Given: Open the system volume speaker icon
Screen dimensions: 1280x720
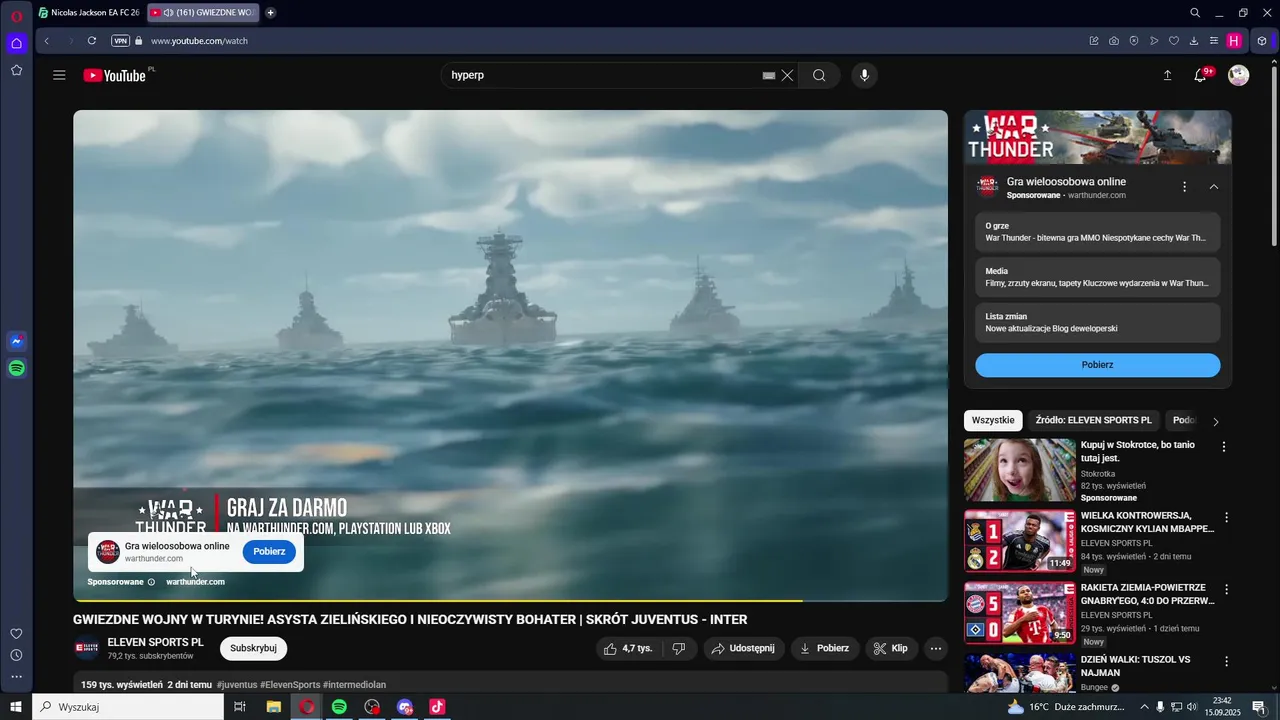Looking at the screenshot, I should tap(1192, 707).
